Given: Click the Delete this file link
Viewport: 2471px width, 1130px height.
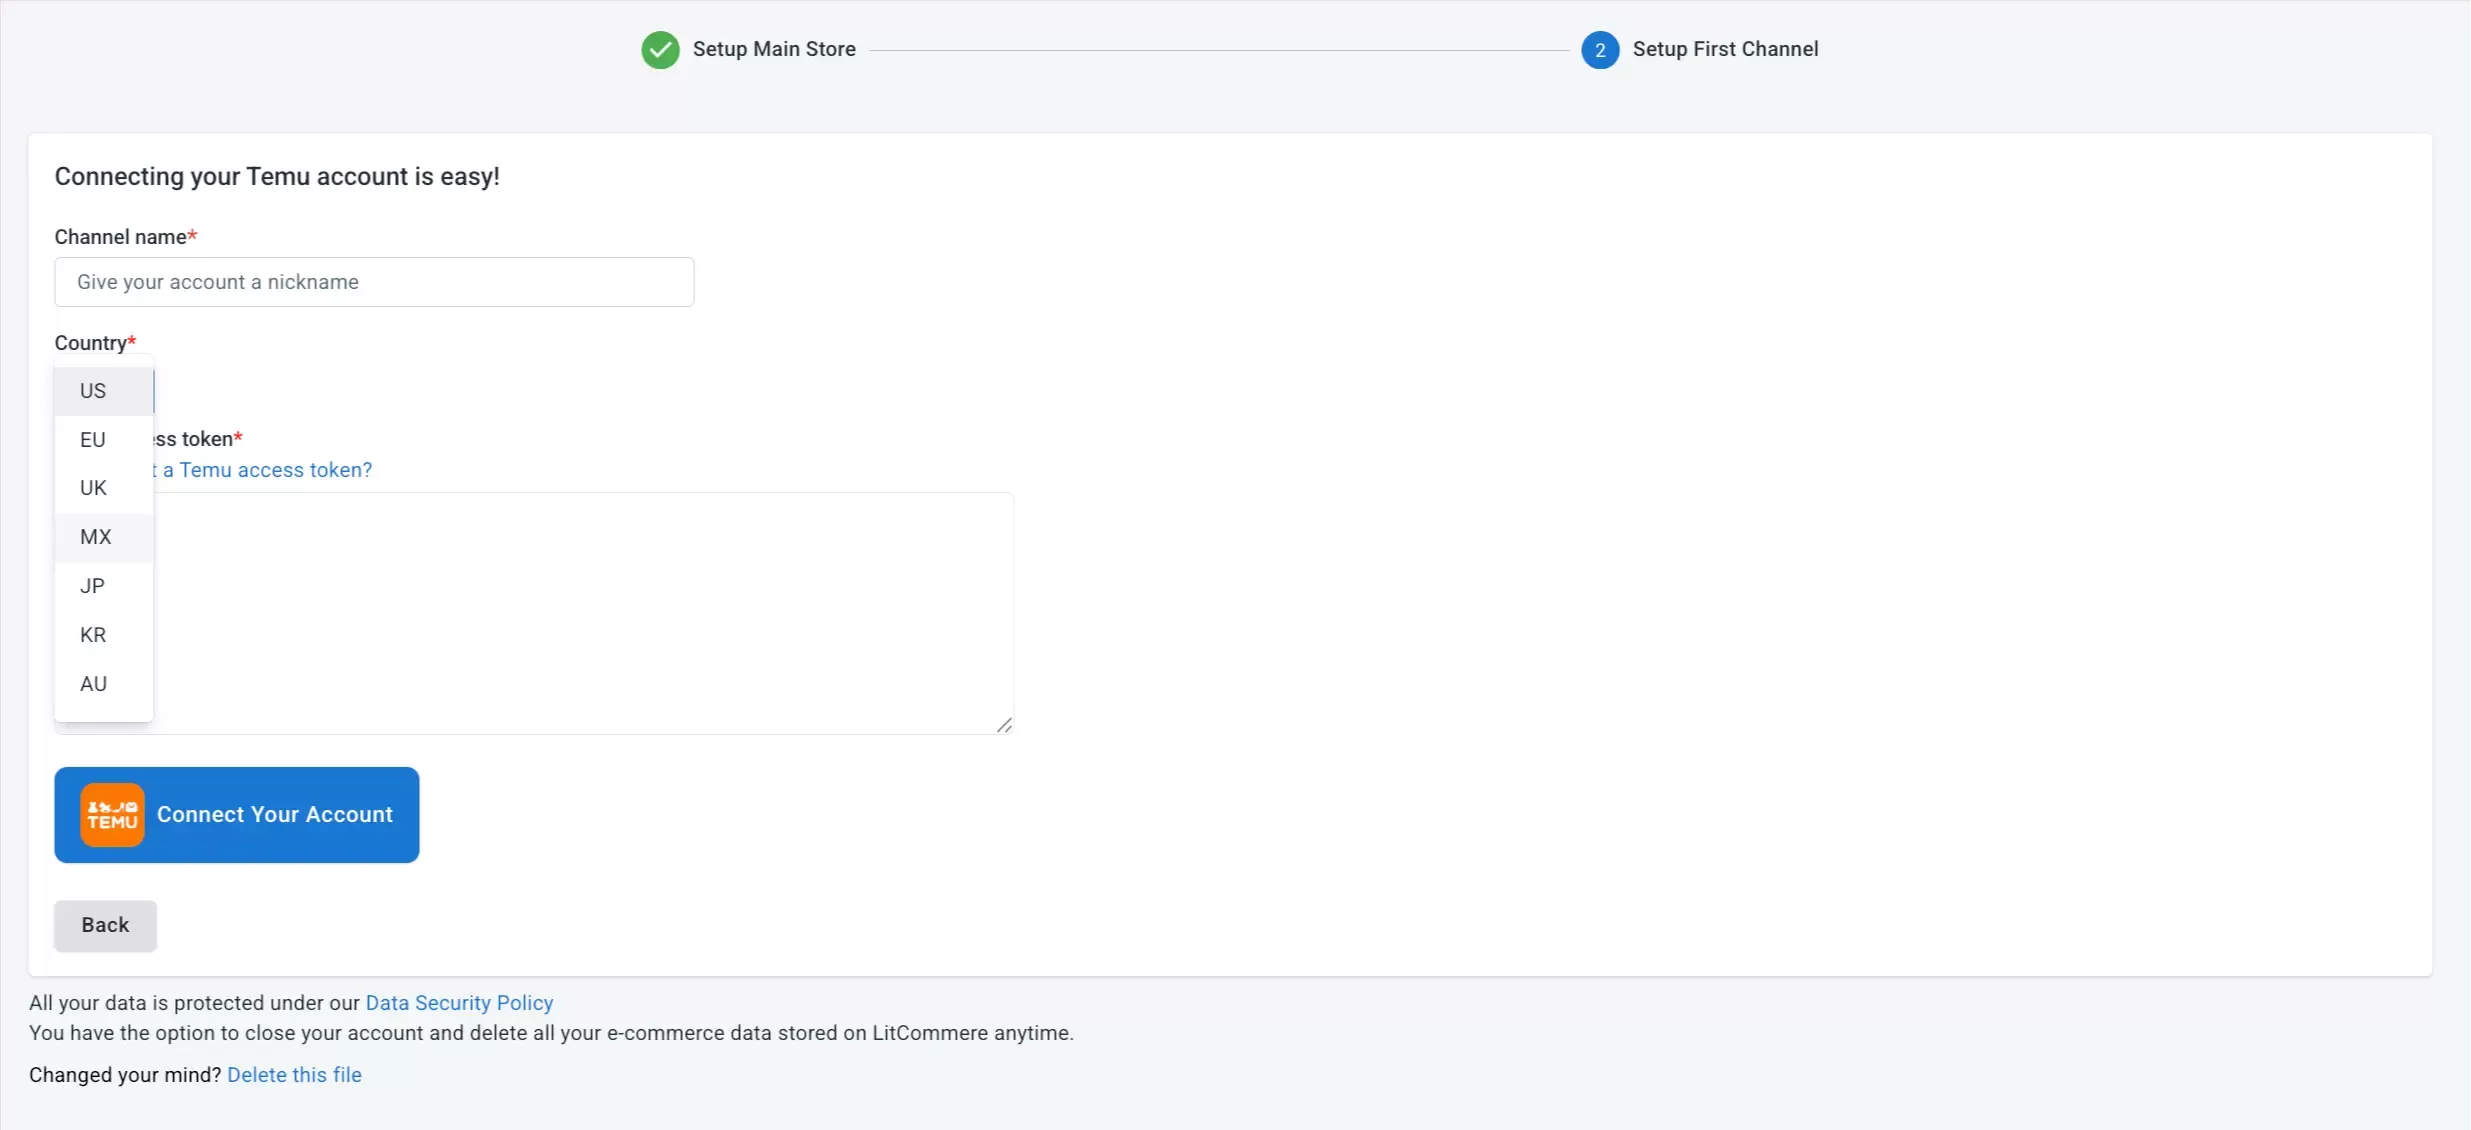Looking at the screenshot, I should [295, 1074].
